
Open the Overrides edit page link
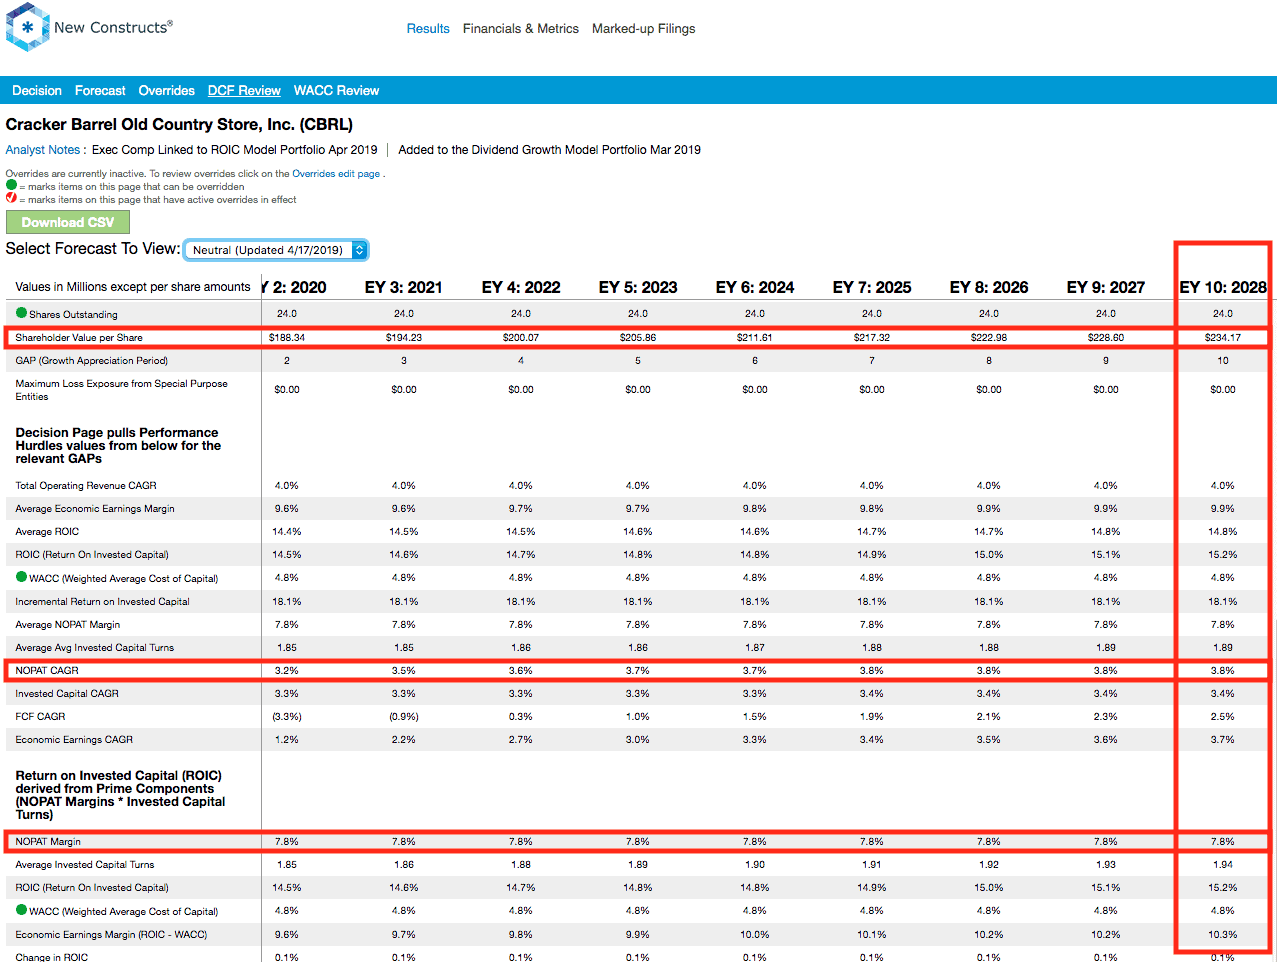[x=336, y=174]
